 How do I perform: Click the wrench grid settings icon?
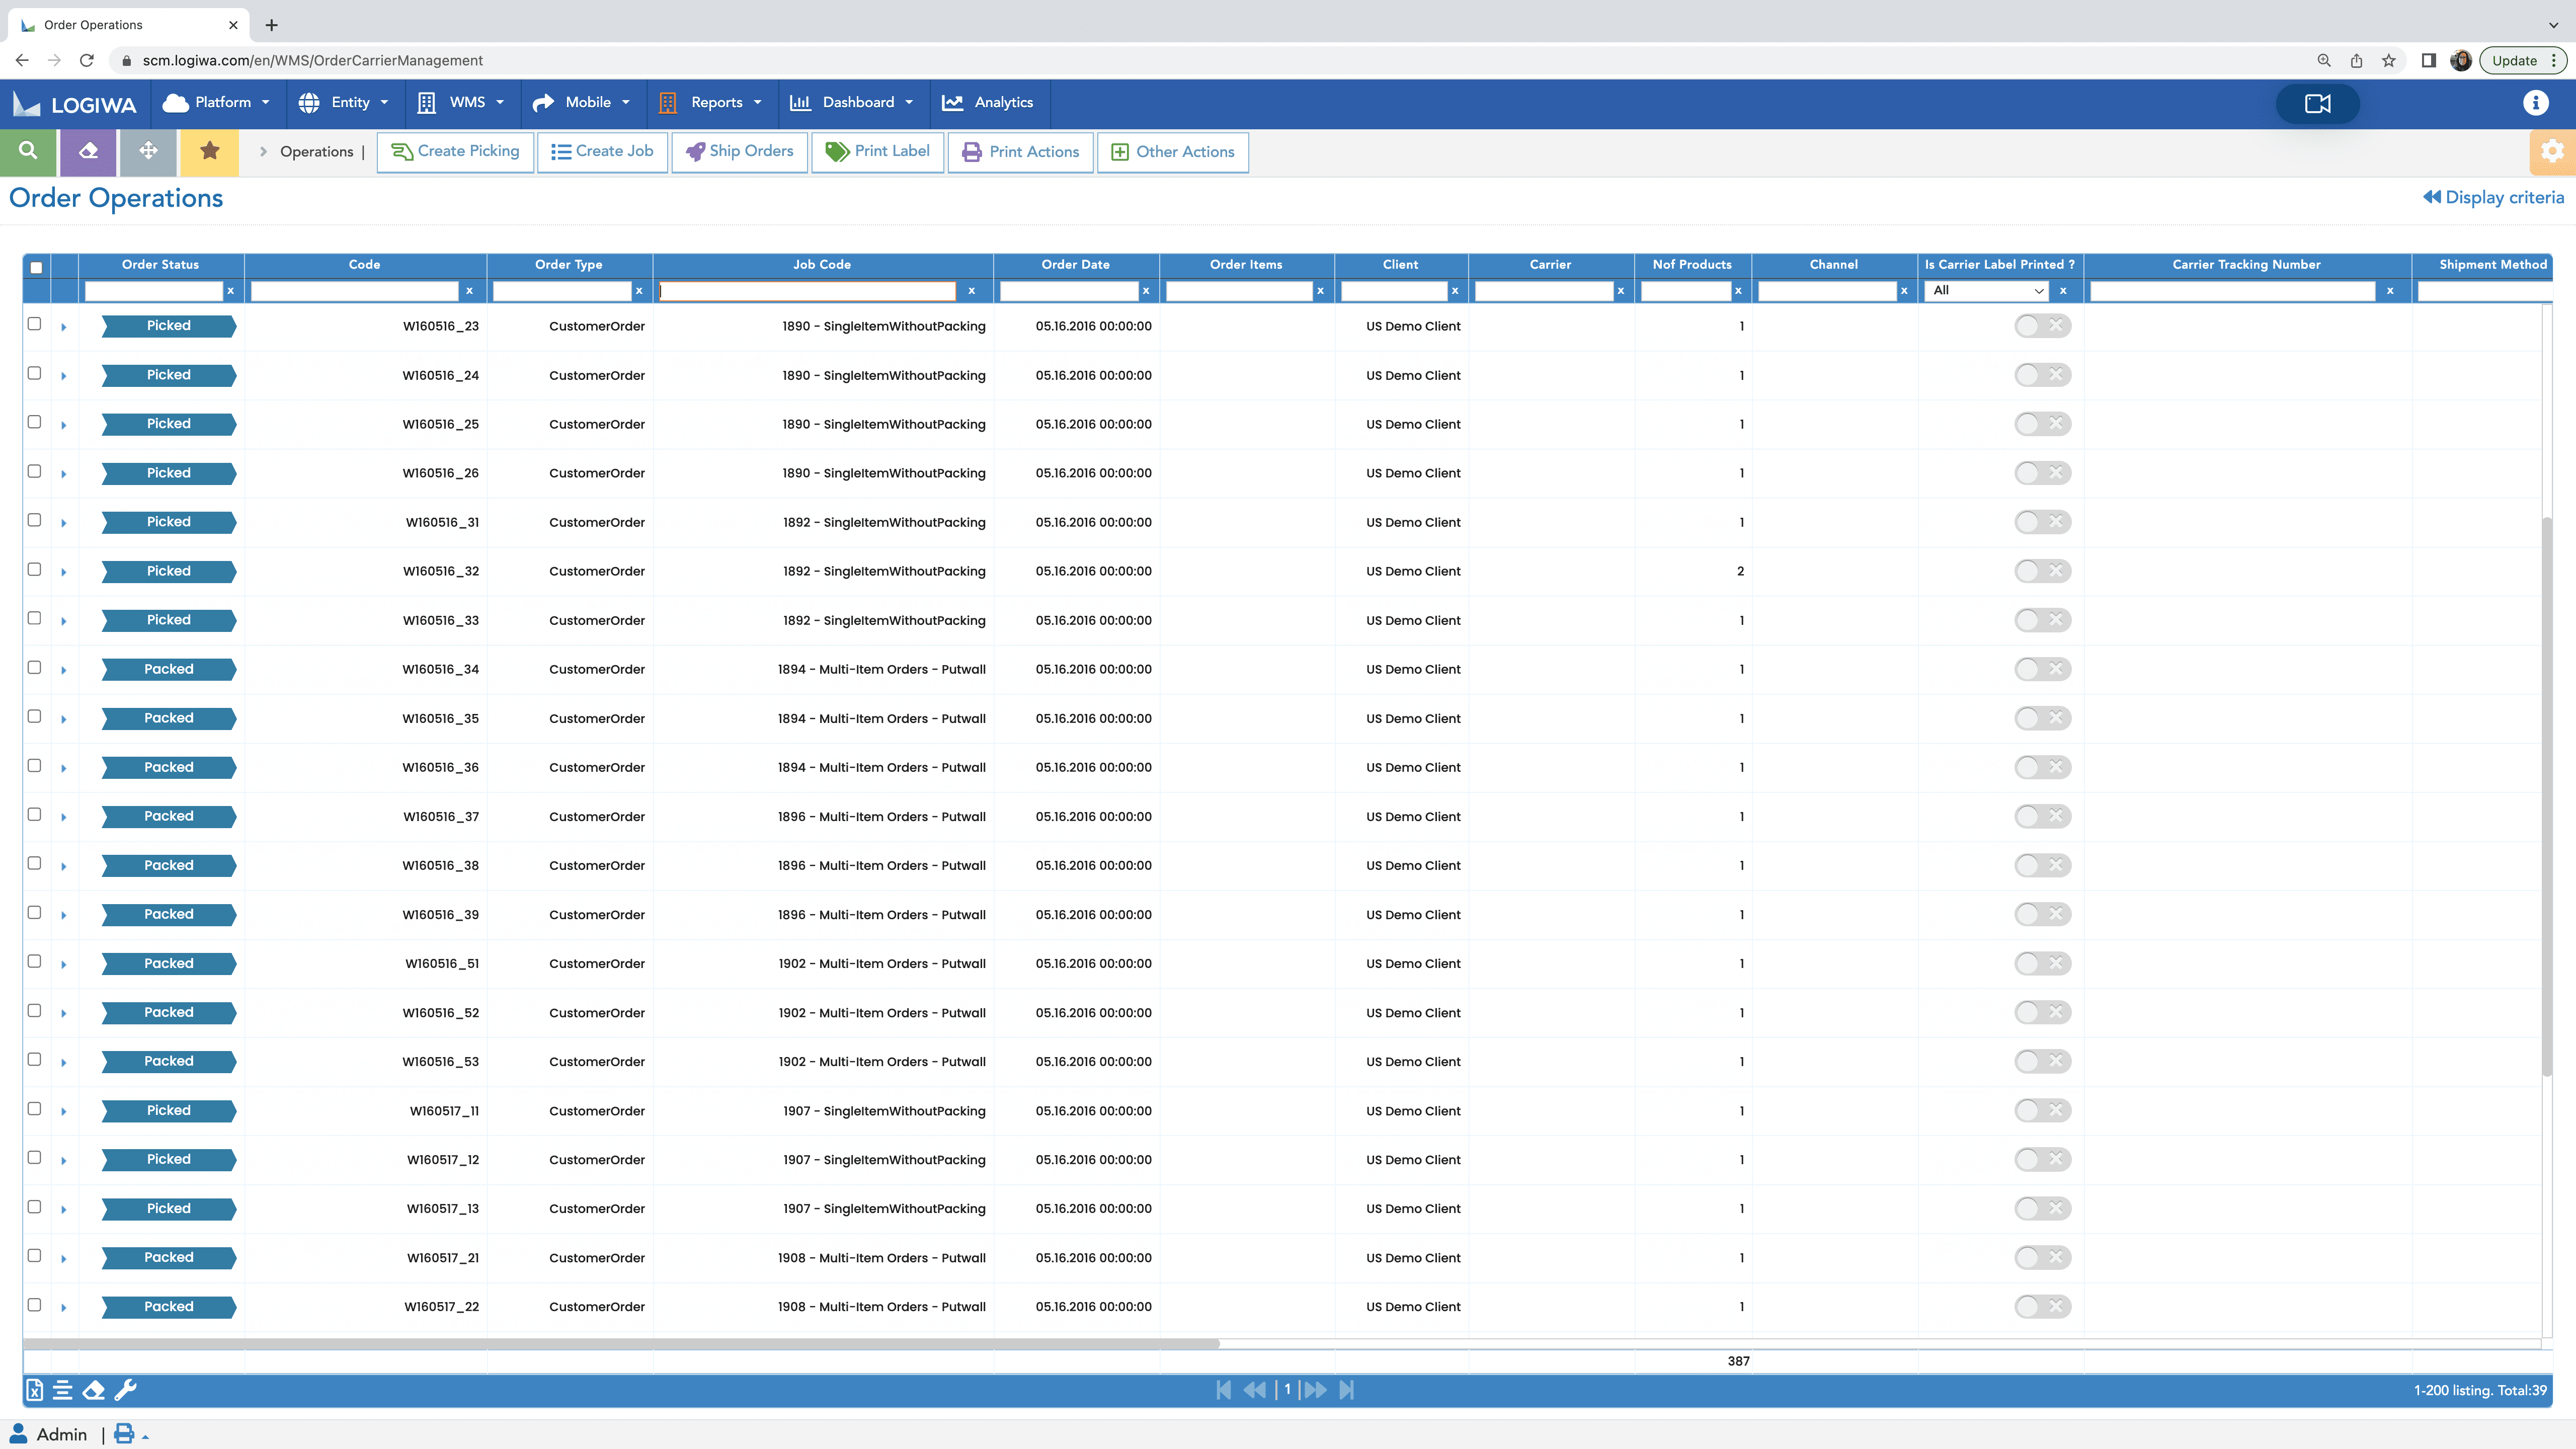pos(125,1390)
